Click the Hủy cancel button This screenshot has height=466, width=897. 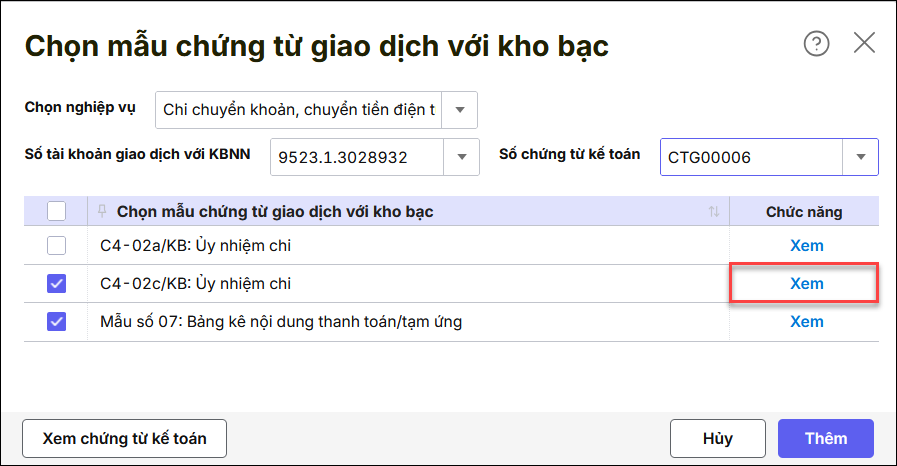click(x=718, y=438)
